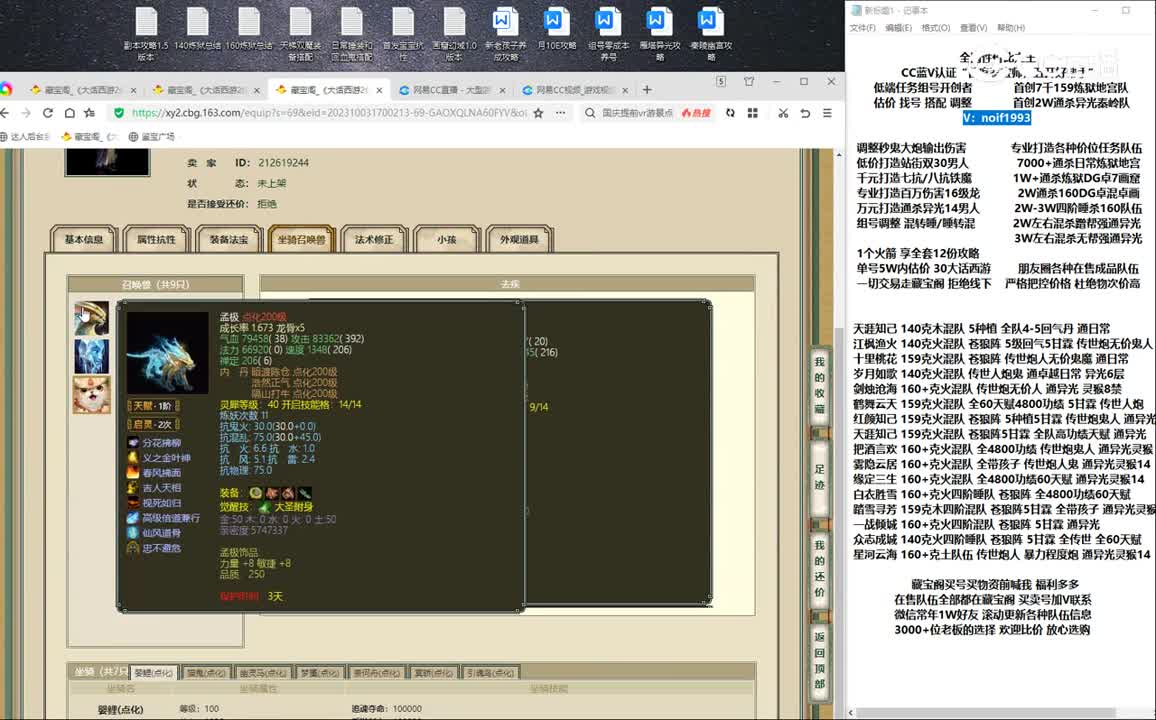This screenshot has width=1156, height=720.
Task: Click the browser back arrow
Action: click(4, 113)
